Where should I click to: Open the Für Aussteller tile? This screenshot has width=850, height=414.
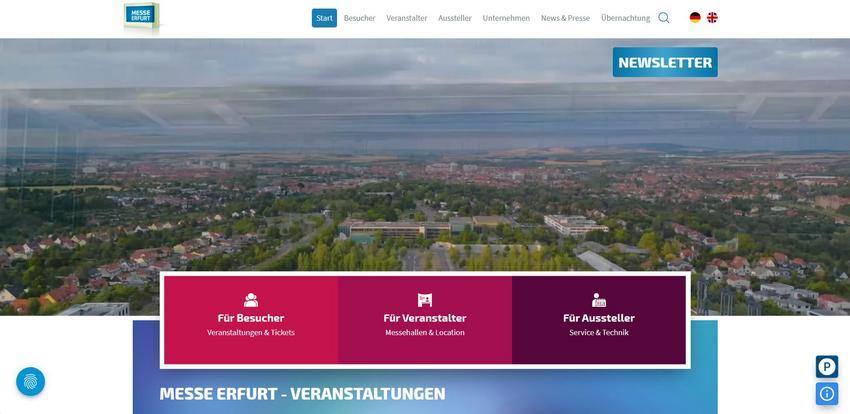(599, 320)
